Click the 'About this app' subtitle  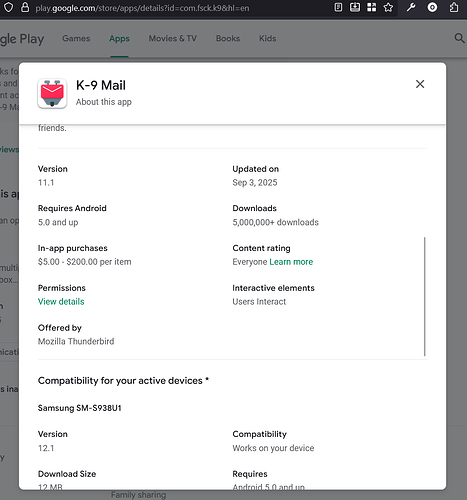104,102
